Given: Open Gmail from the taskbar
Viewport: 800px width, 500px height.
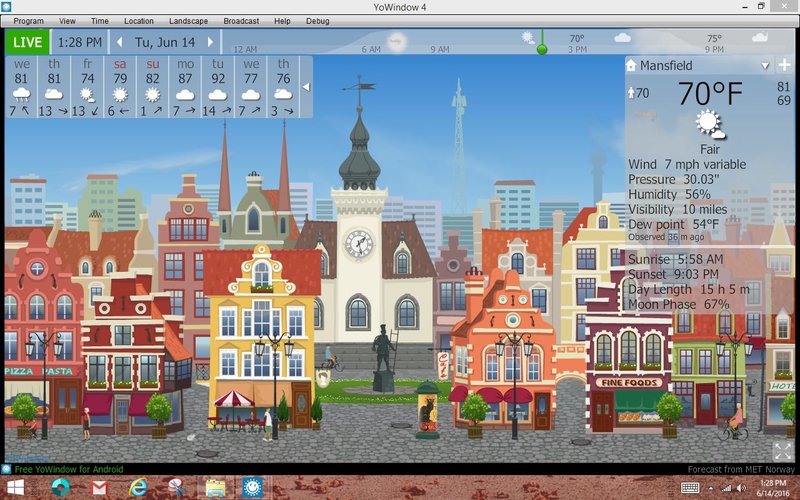Looking at the screenshot, I should coord(99,488).
